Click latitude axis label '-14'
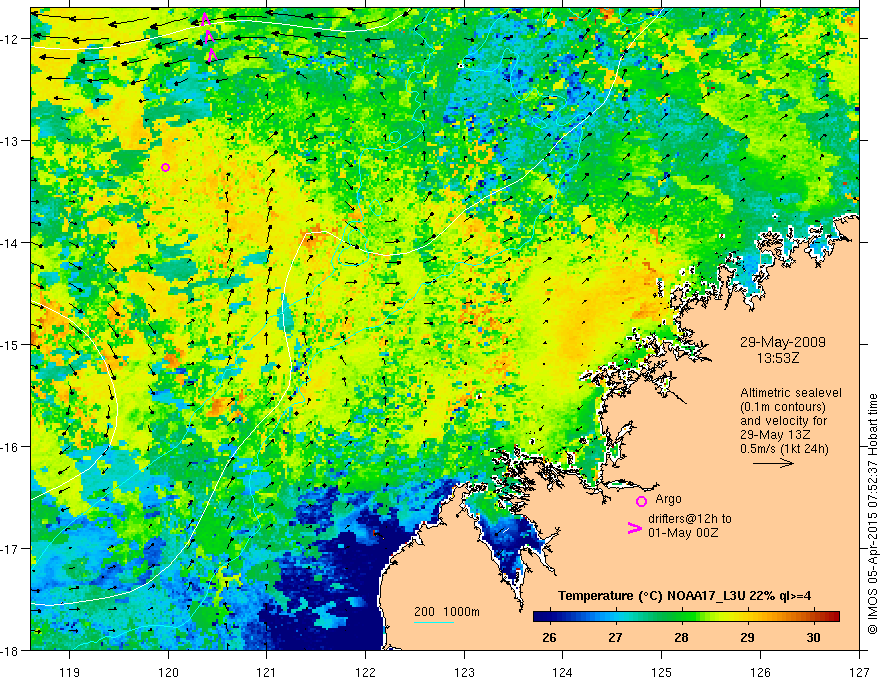 click(x=10, y=243)
